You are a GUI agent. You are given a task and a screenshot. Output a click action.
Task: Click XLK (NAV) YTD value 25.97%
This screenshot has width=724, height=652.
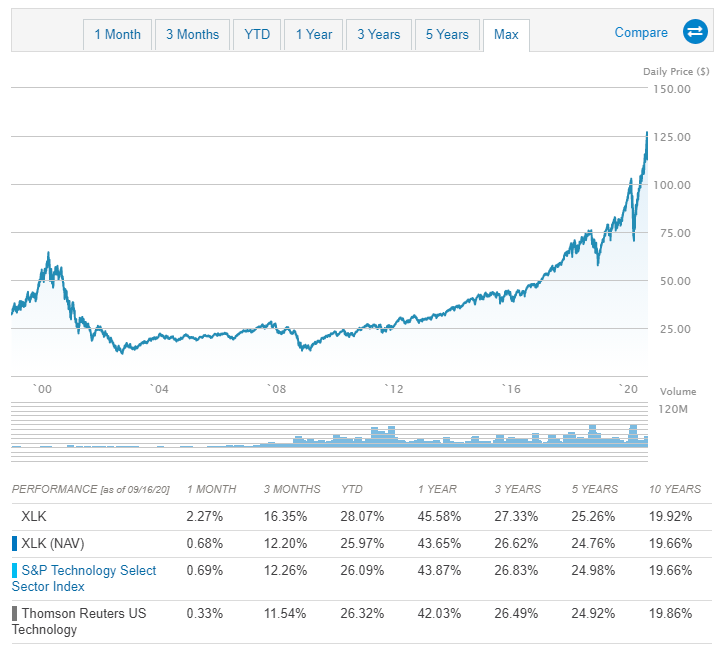tap(362, 543)
